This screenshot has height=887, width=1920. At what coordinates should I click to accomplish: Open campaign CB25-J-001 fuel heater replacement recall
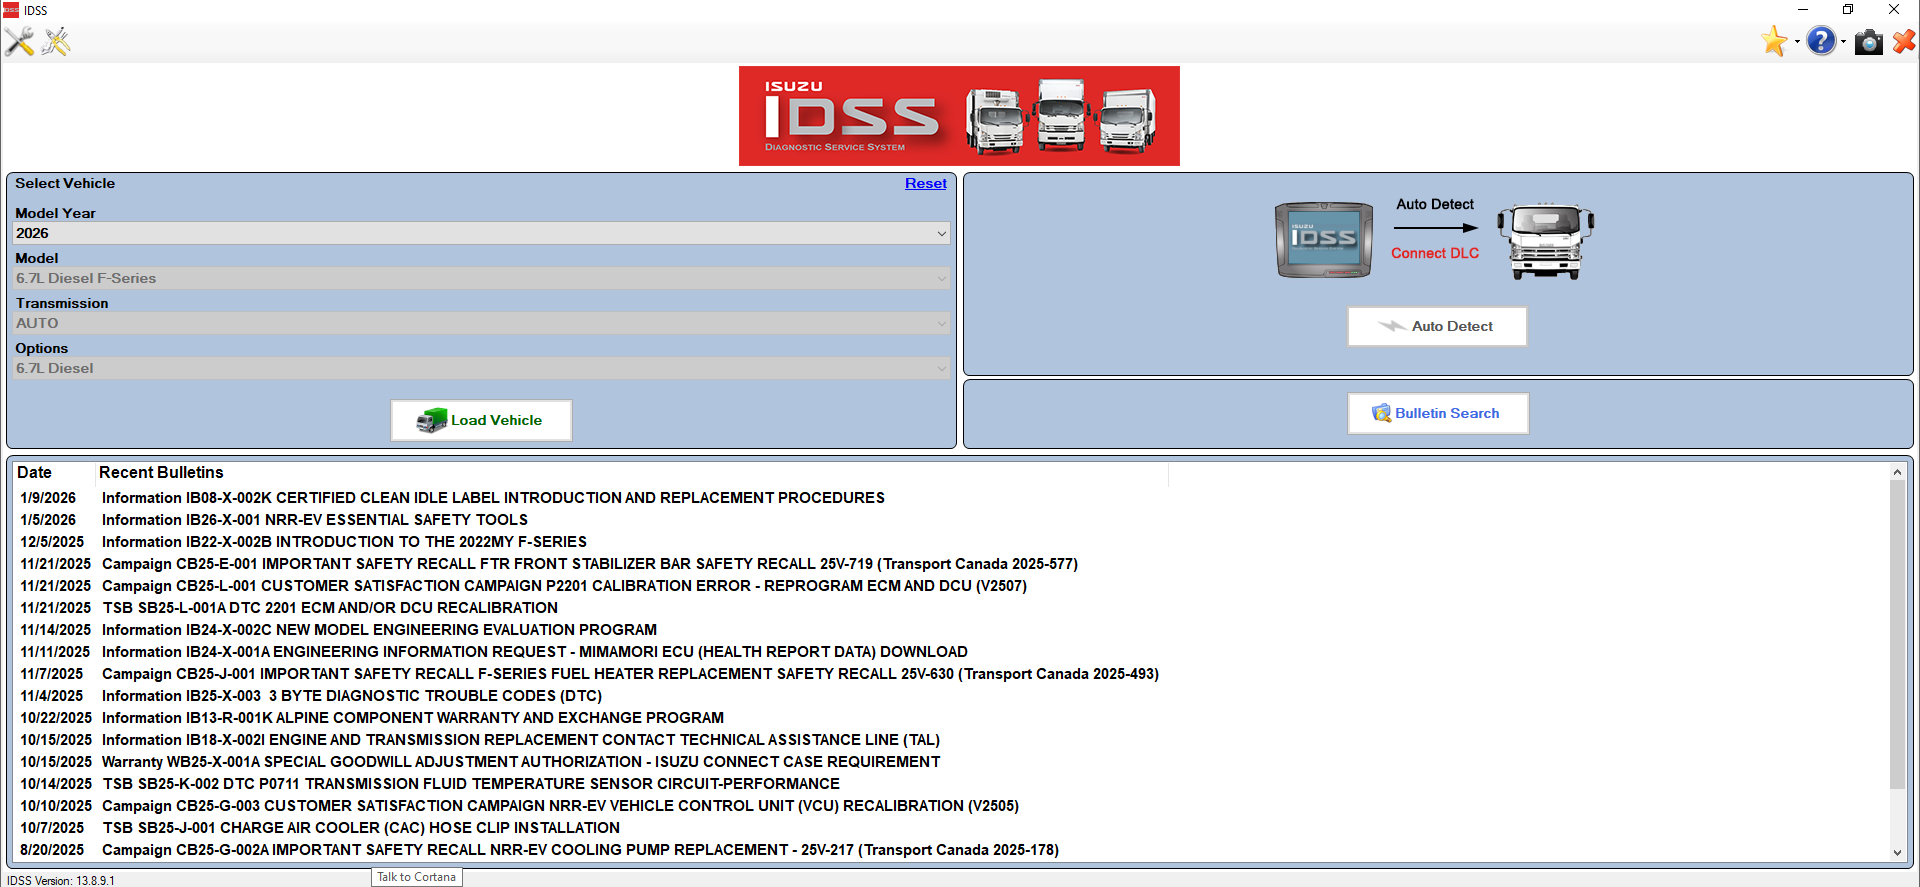click(x=630, y=674)
